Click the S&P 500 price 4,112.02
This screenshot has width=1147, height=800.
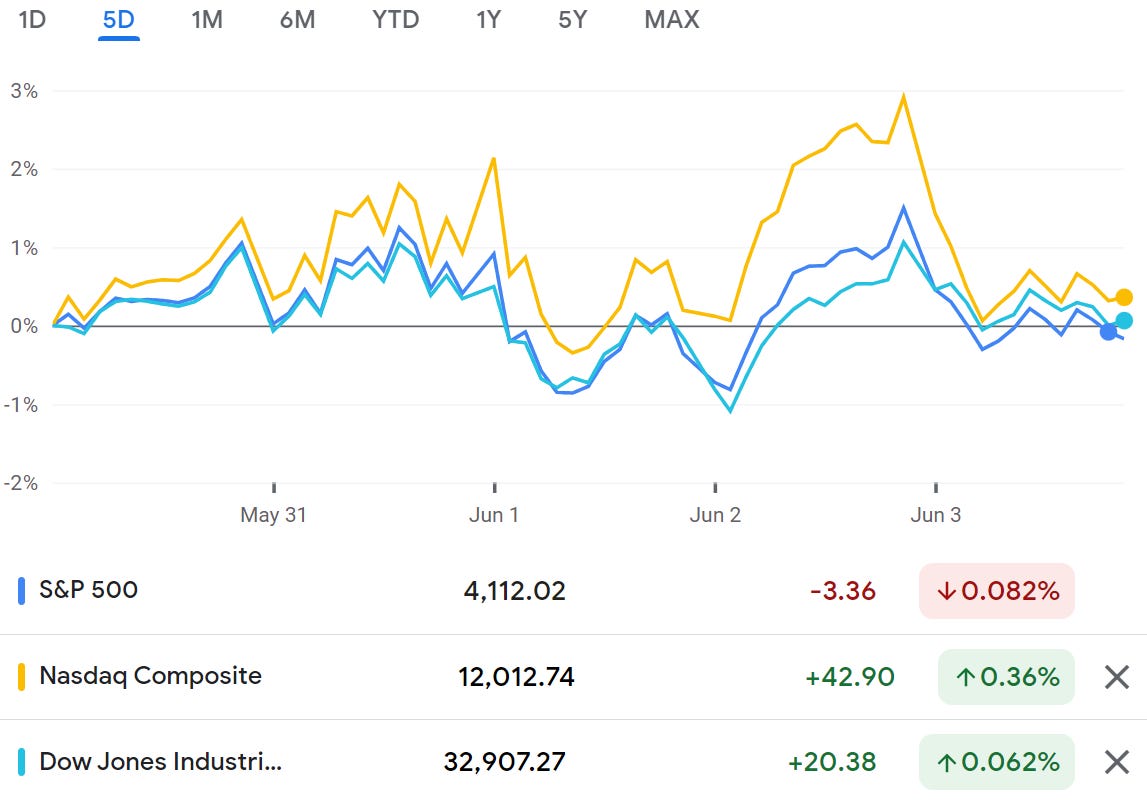pyautogui.click(x=515, y=591)
